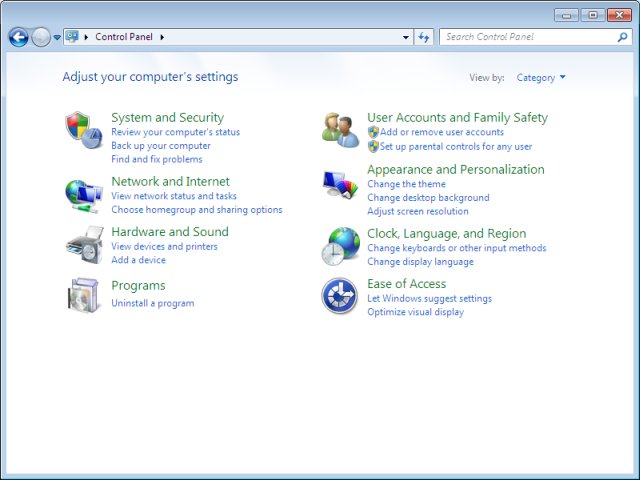640x480 pixels.
Task: Open Appearance and Personalization category
Action: coord(456,169)
